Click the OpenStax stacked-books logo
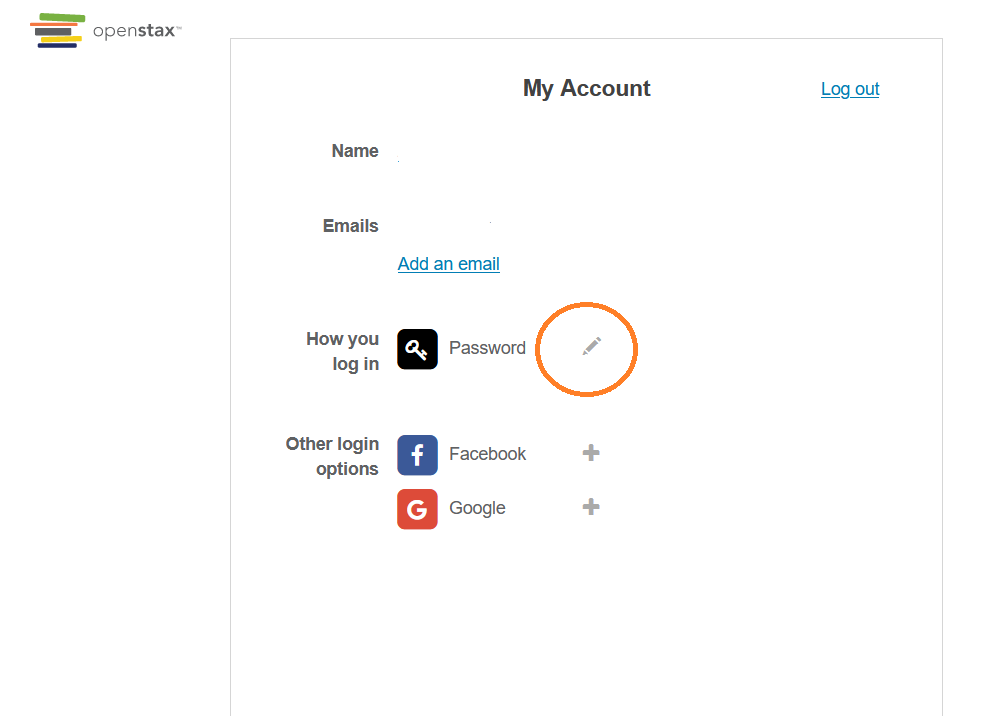 (x=57, y=30)
